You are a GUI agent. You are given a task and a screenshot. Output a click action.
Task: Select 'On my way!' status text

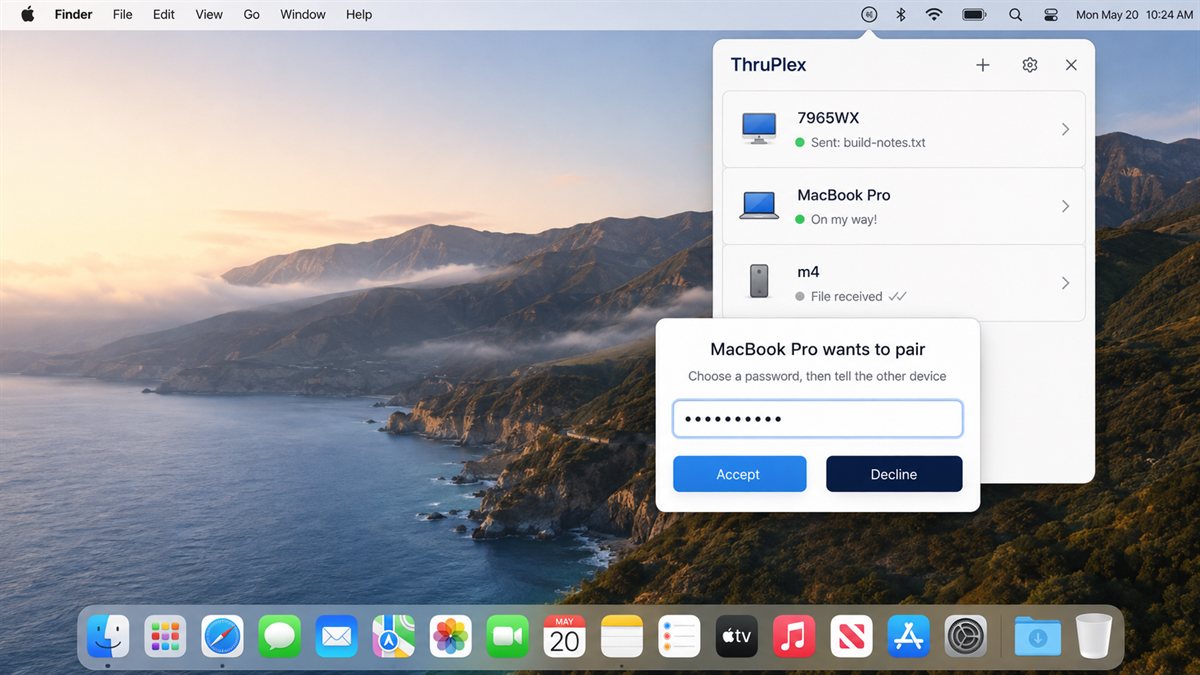[844, 220]
